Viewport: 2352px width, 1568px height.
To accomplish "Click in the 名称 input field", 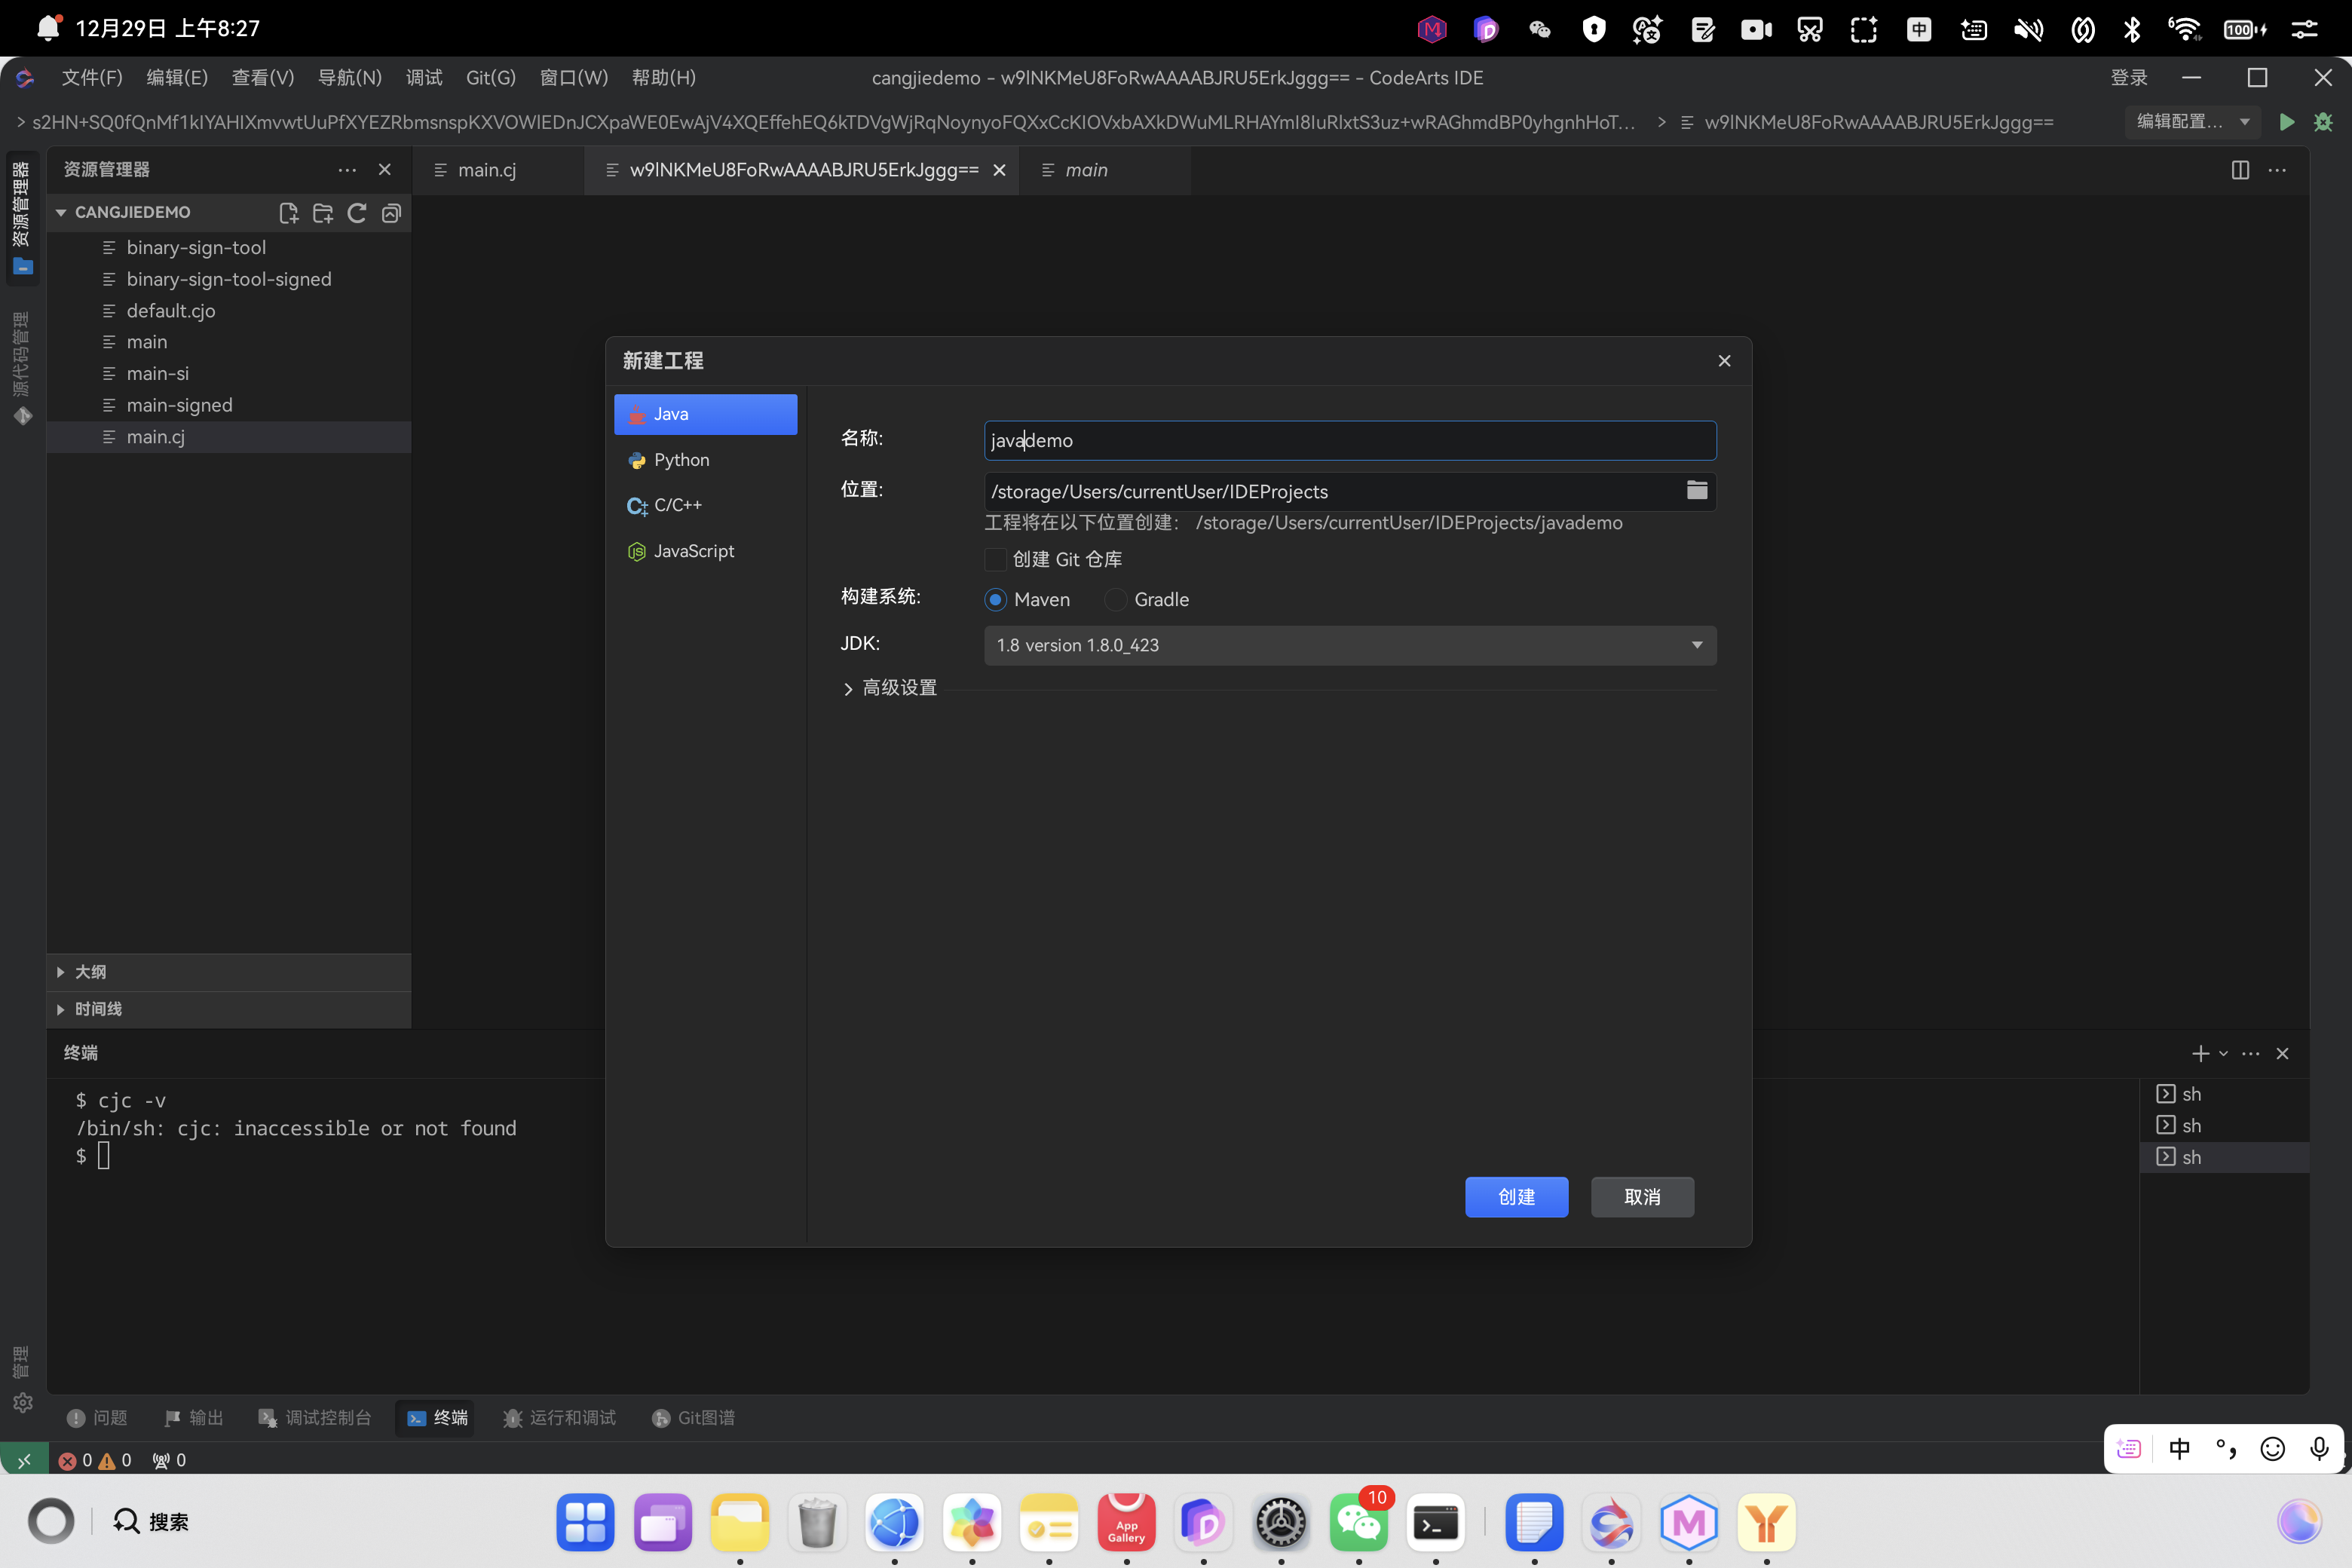I will (x=1349, y=440).
